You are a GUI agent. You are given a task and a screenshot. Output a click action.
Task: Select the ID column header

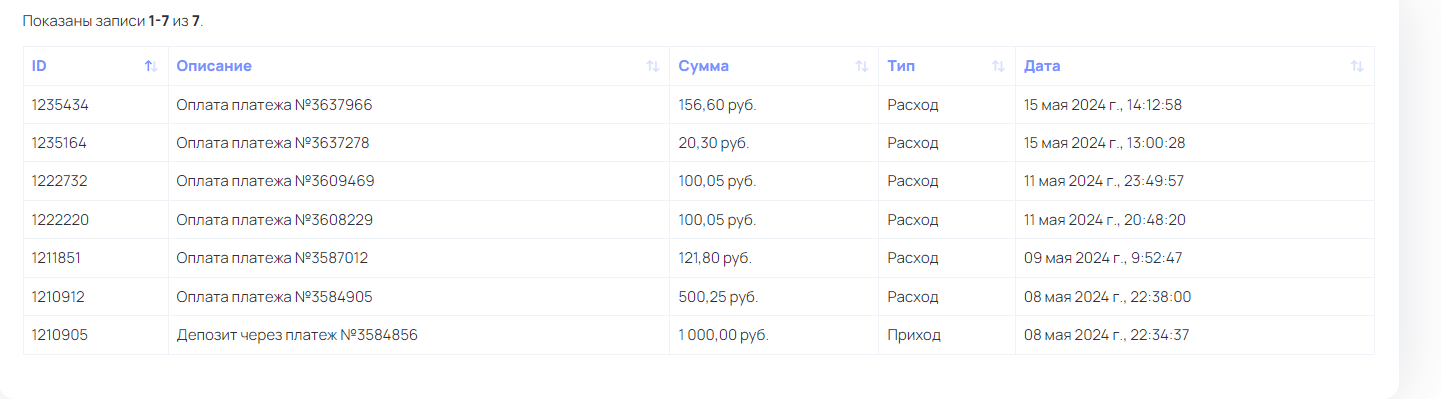pos(96,66)
